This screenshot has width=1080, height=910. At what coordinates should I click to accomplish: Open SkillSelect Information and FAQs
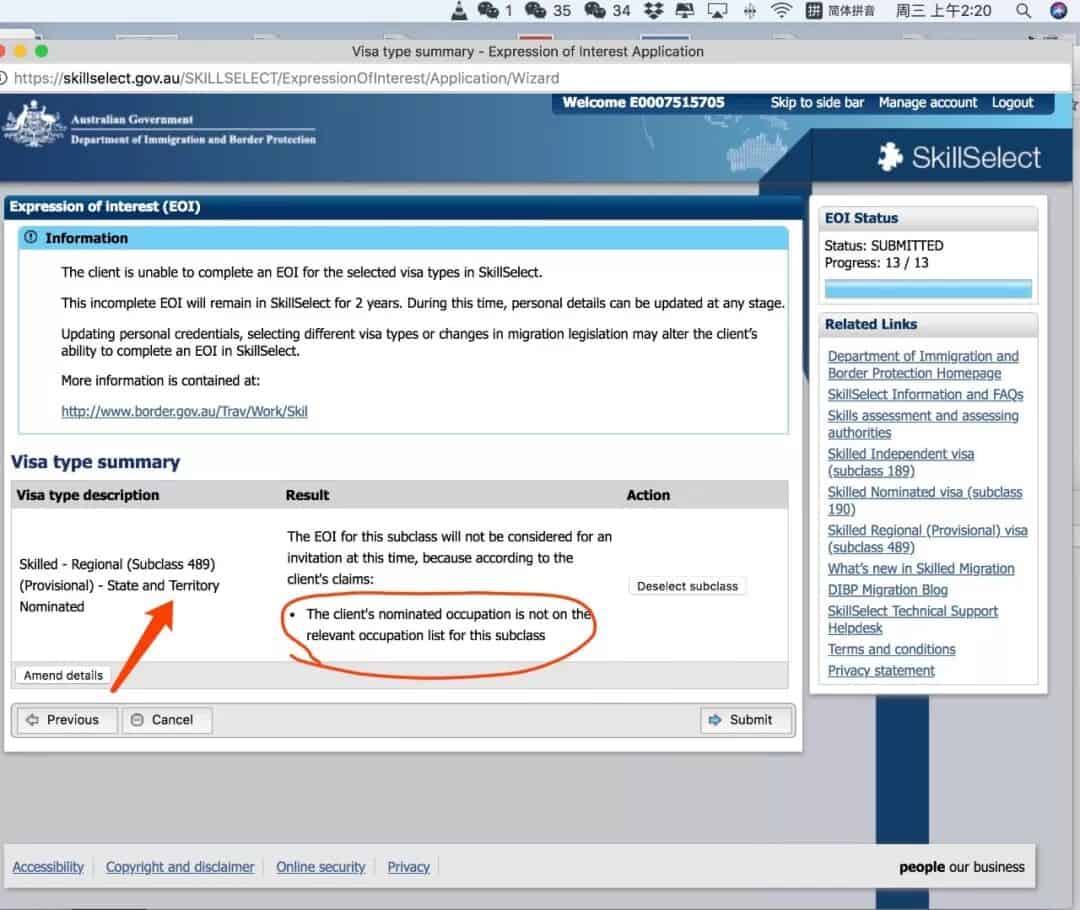(x=925, y=394)
